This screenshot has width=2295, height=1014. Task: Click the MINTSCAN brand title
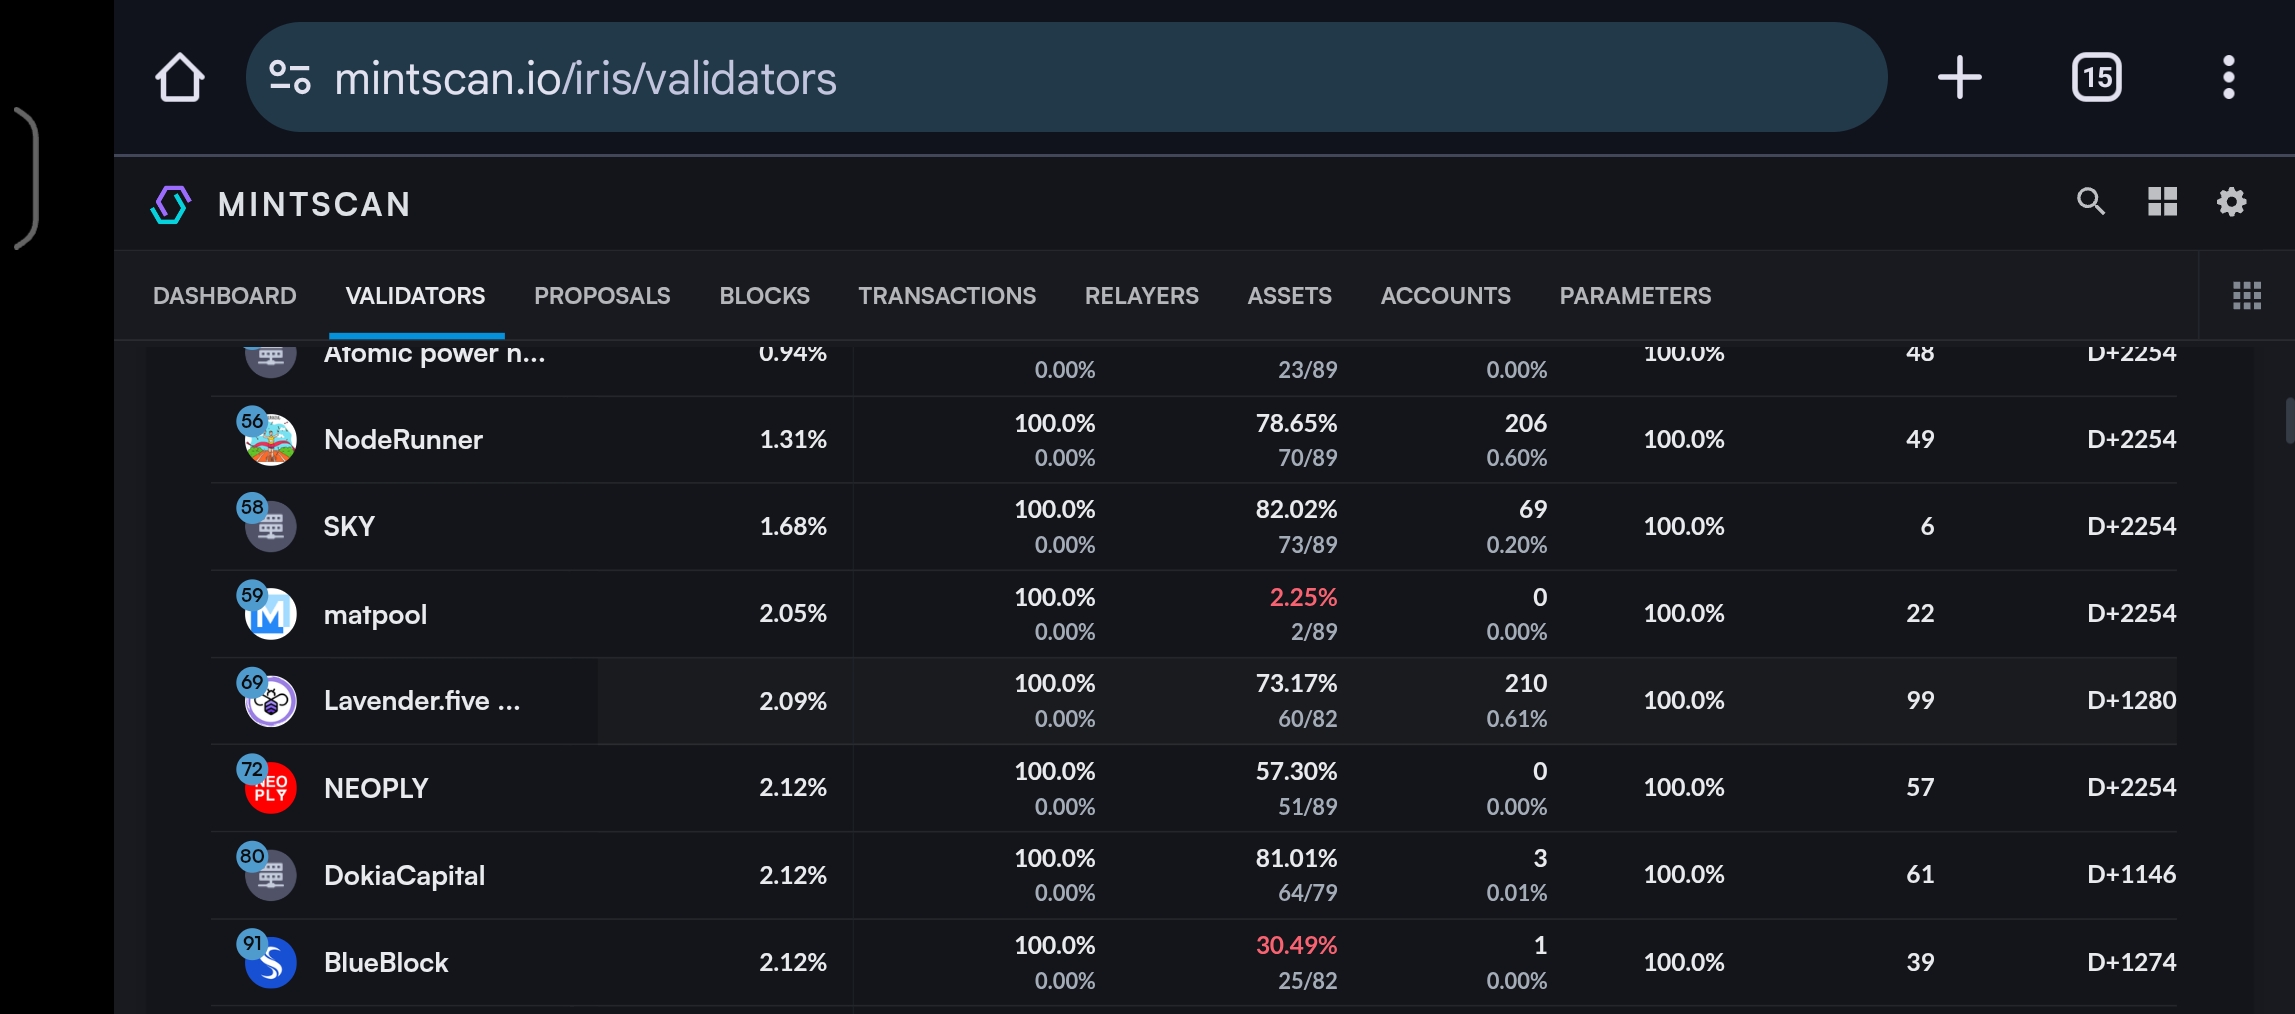[314, 205]
